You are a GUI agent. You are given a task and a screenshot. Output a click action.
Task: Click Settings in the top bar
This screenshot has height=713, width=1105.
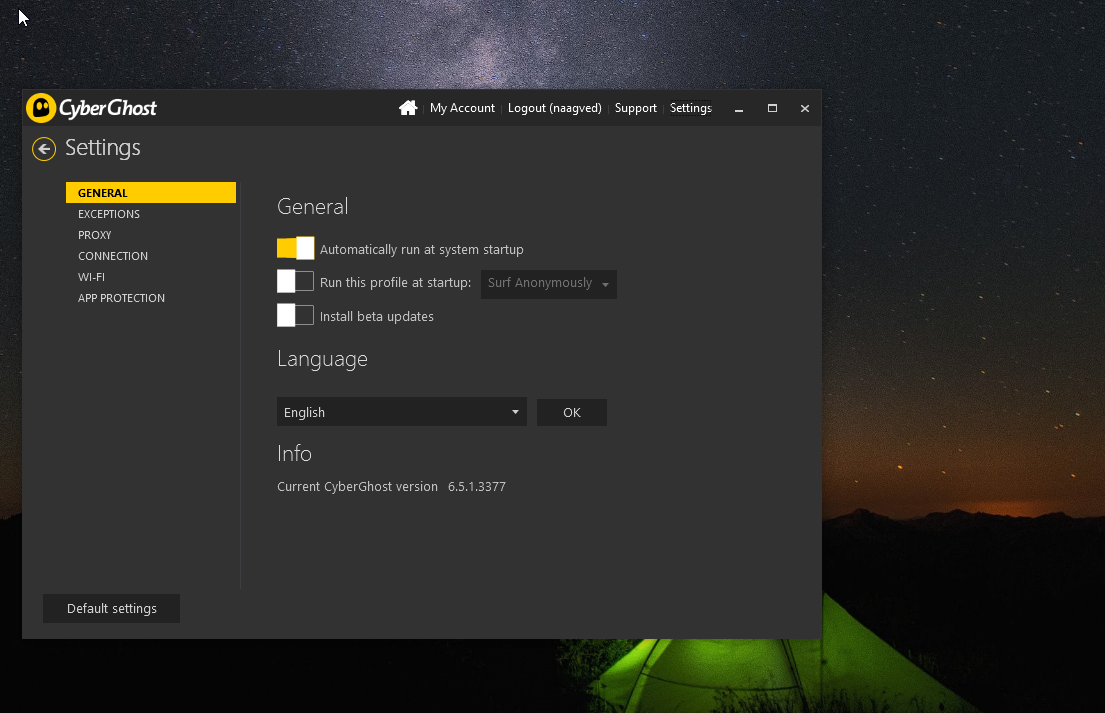point(691,108)
